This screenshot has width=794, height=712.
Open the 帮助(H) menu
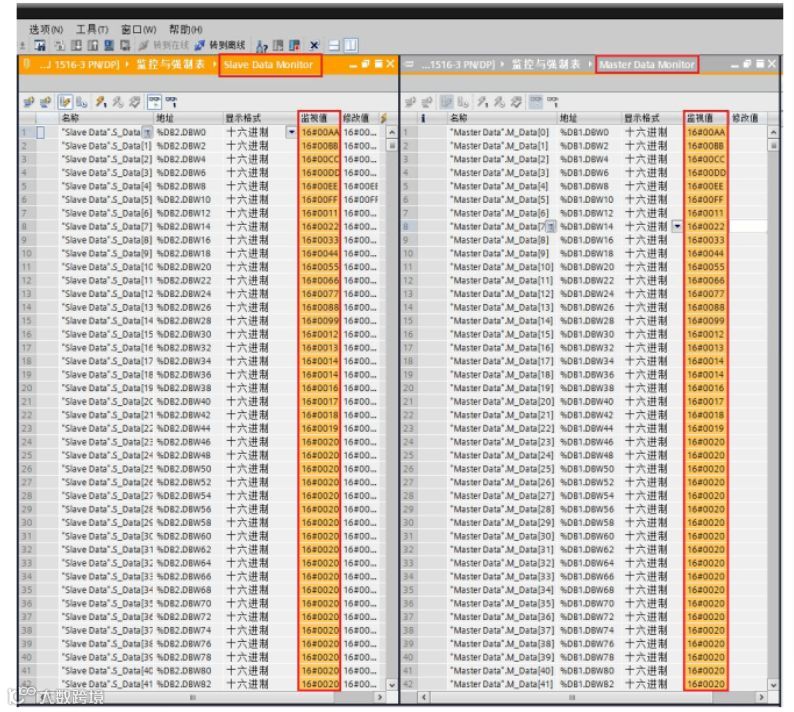(x=185, y=29)
